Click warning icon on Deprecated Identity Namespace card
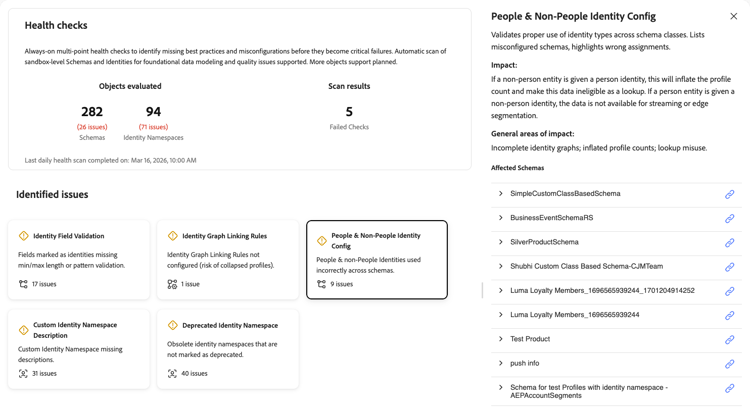The width and height of the screenshot is (750, 411). click(x=173, y=326)
